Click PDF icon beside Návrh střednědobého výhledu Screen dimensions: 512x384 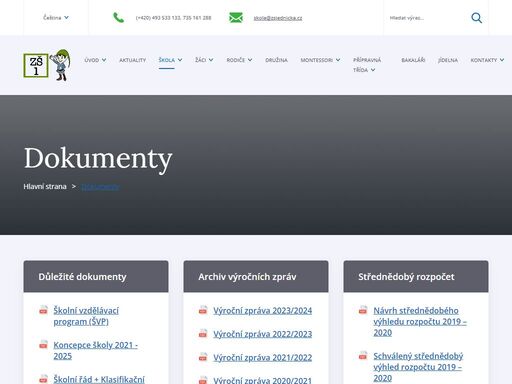363,310
